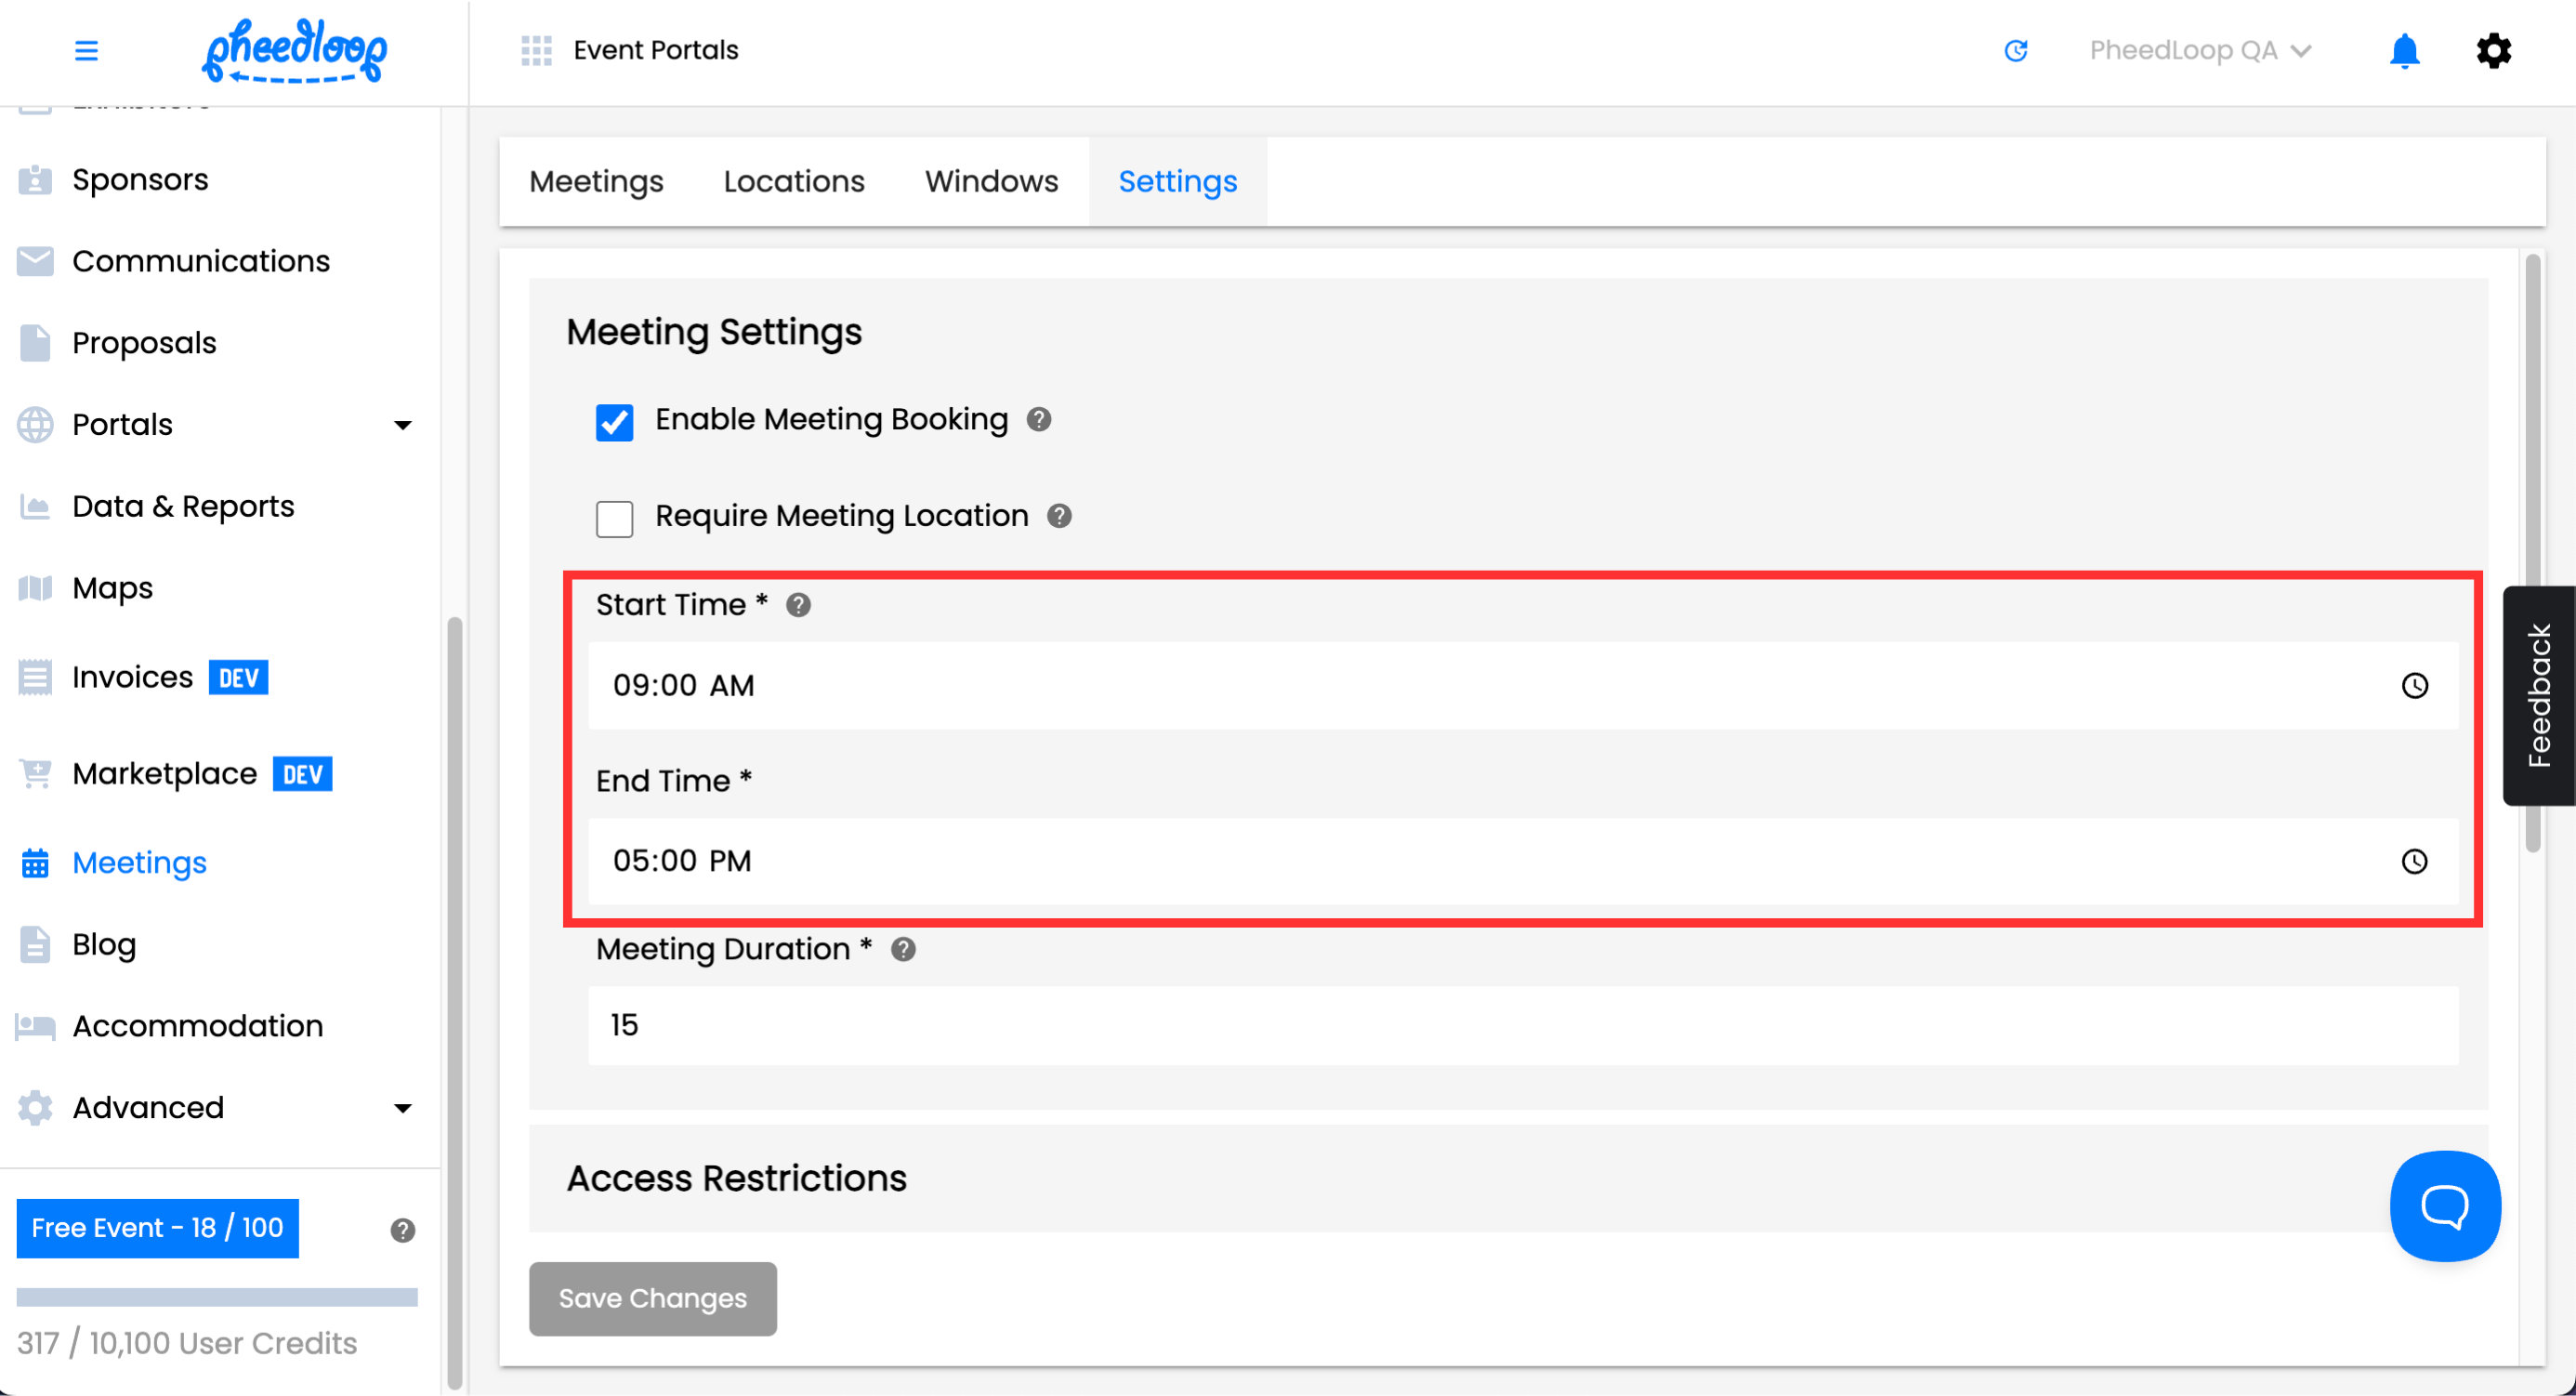Open the apps grid icon beside Event Portals
The width and height of the screenshot is (2576, 1396).
536,50
